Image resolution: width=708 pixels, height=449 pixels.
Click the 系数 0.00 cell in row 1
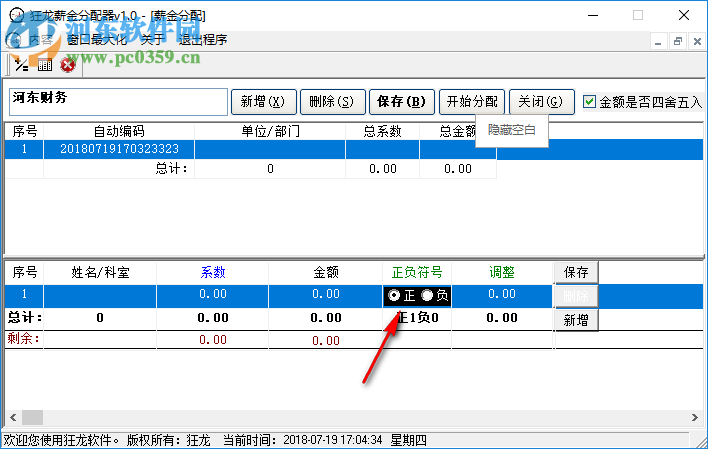213,296
